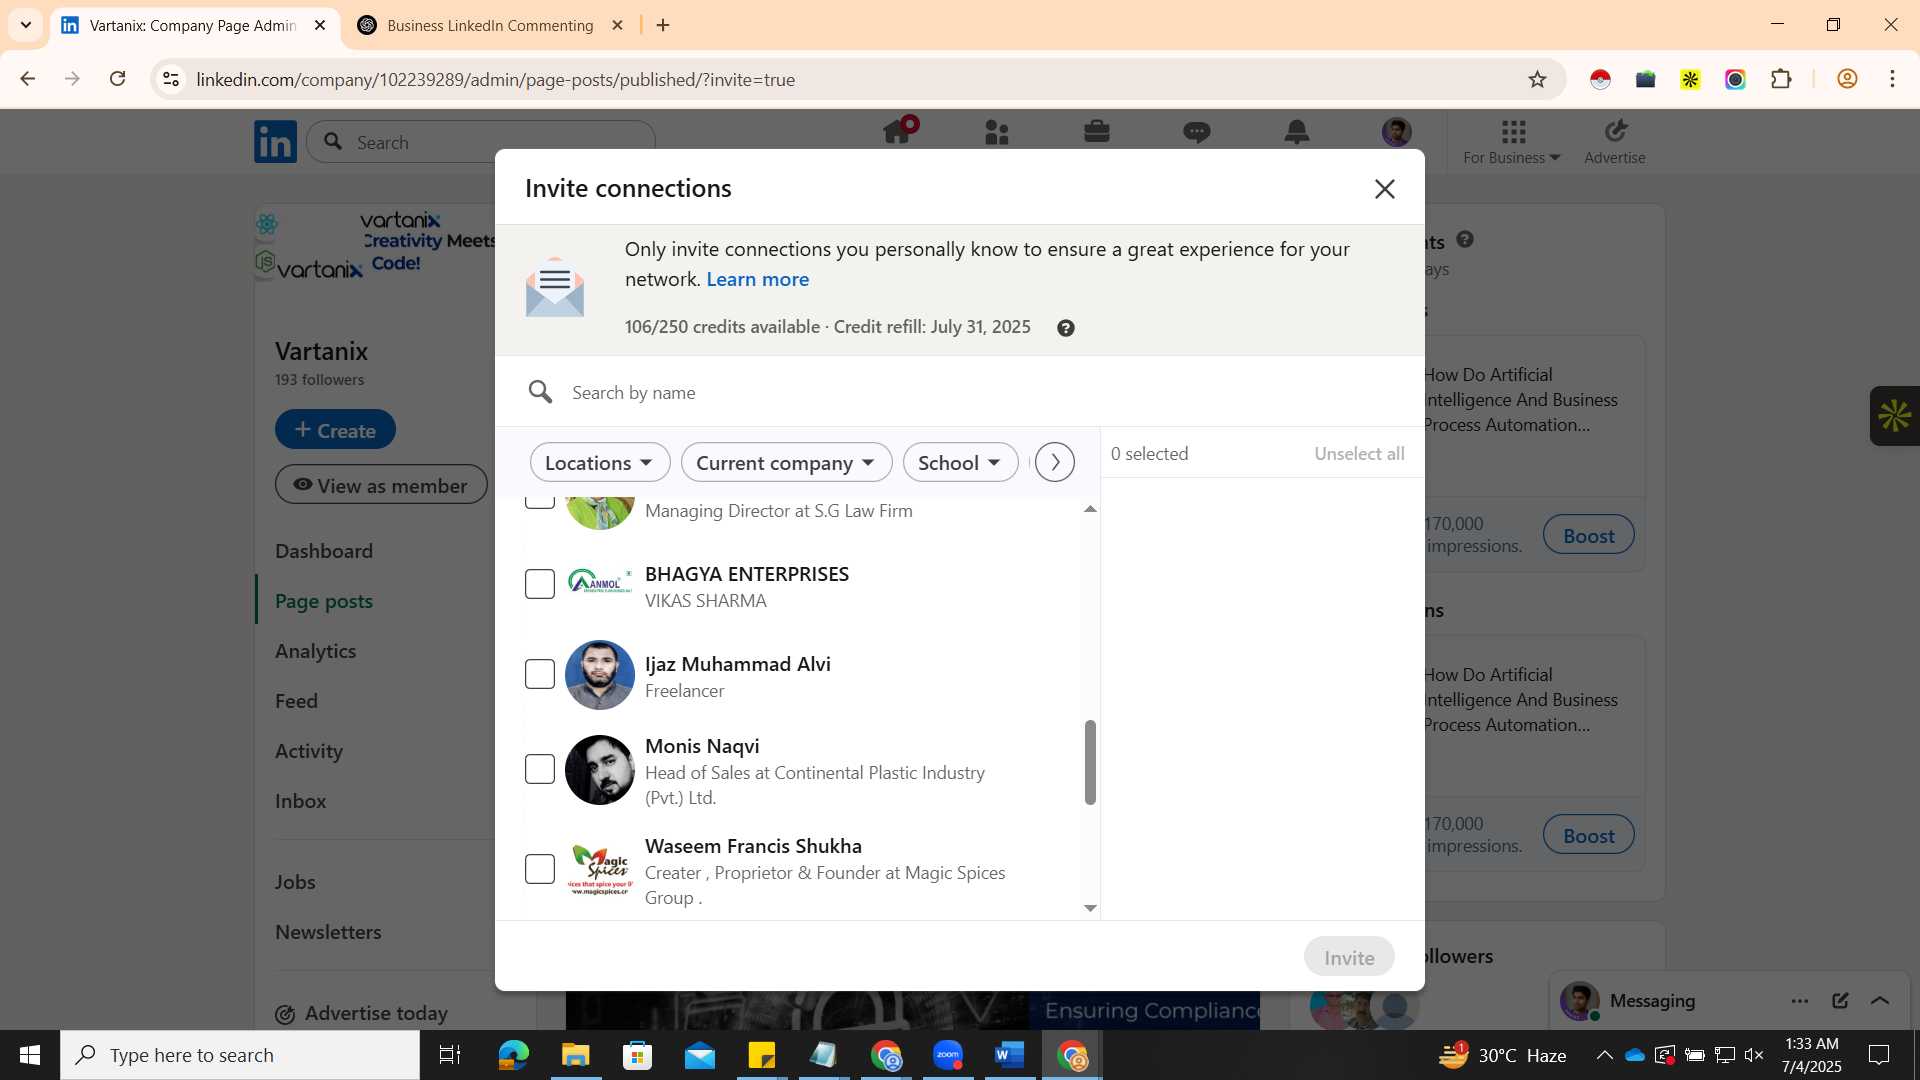
Task: Expand the For Business menu
Action: point(1512,142)
